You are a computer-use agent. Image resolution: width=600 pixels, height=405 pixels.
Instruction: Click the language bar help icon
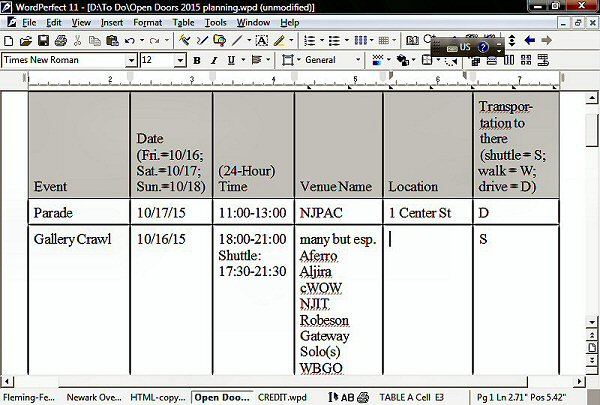[483, 47]
